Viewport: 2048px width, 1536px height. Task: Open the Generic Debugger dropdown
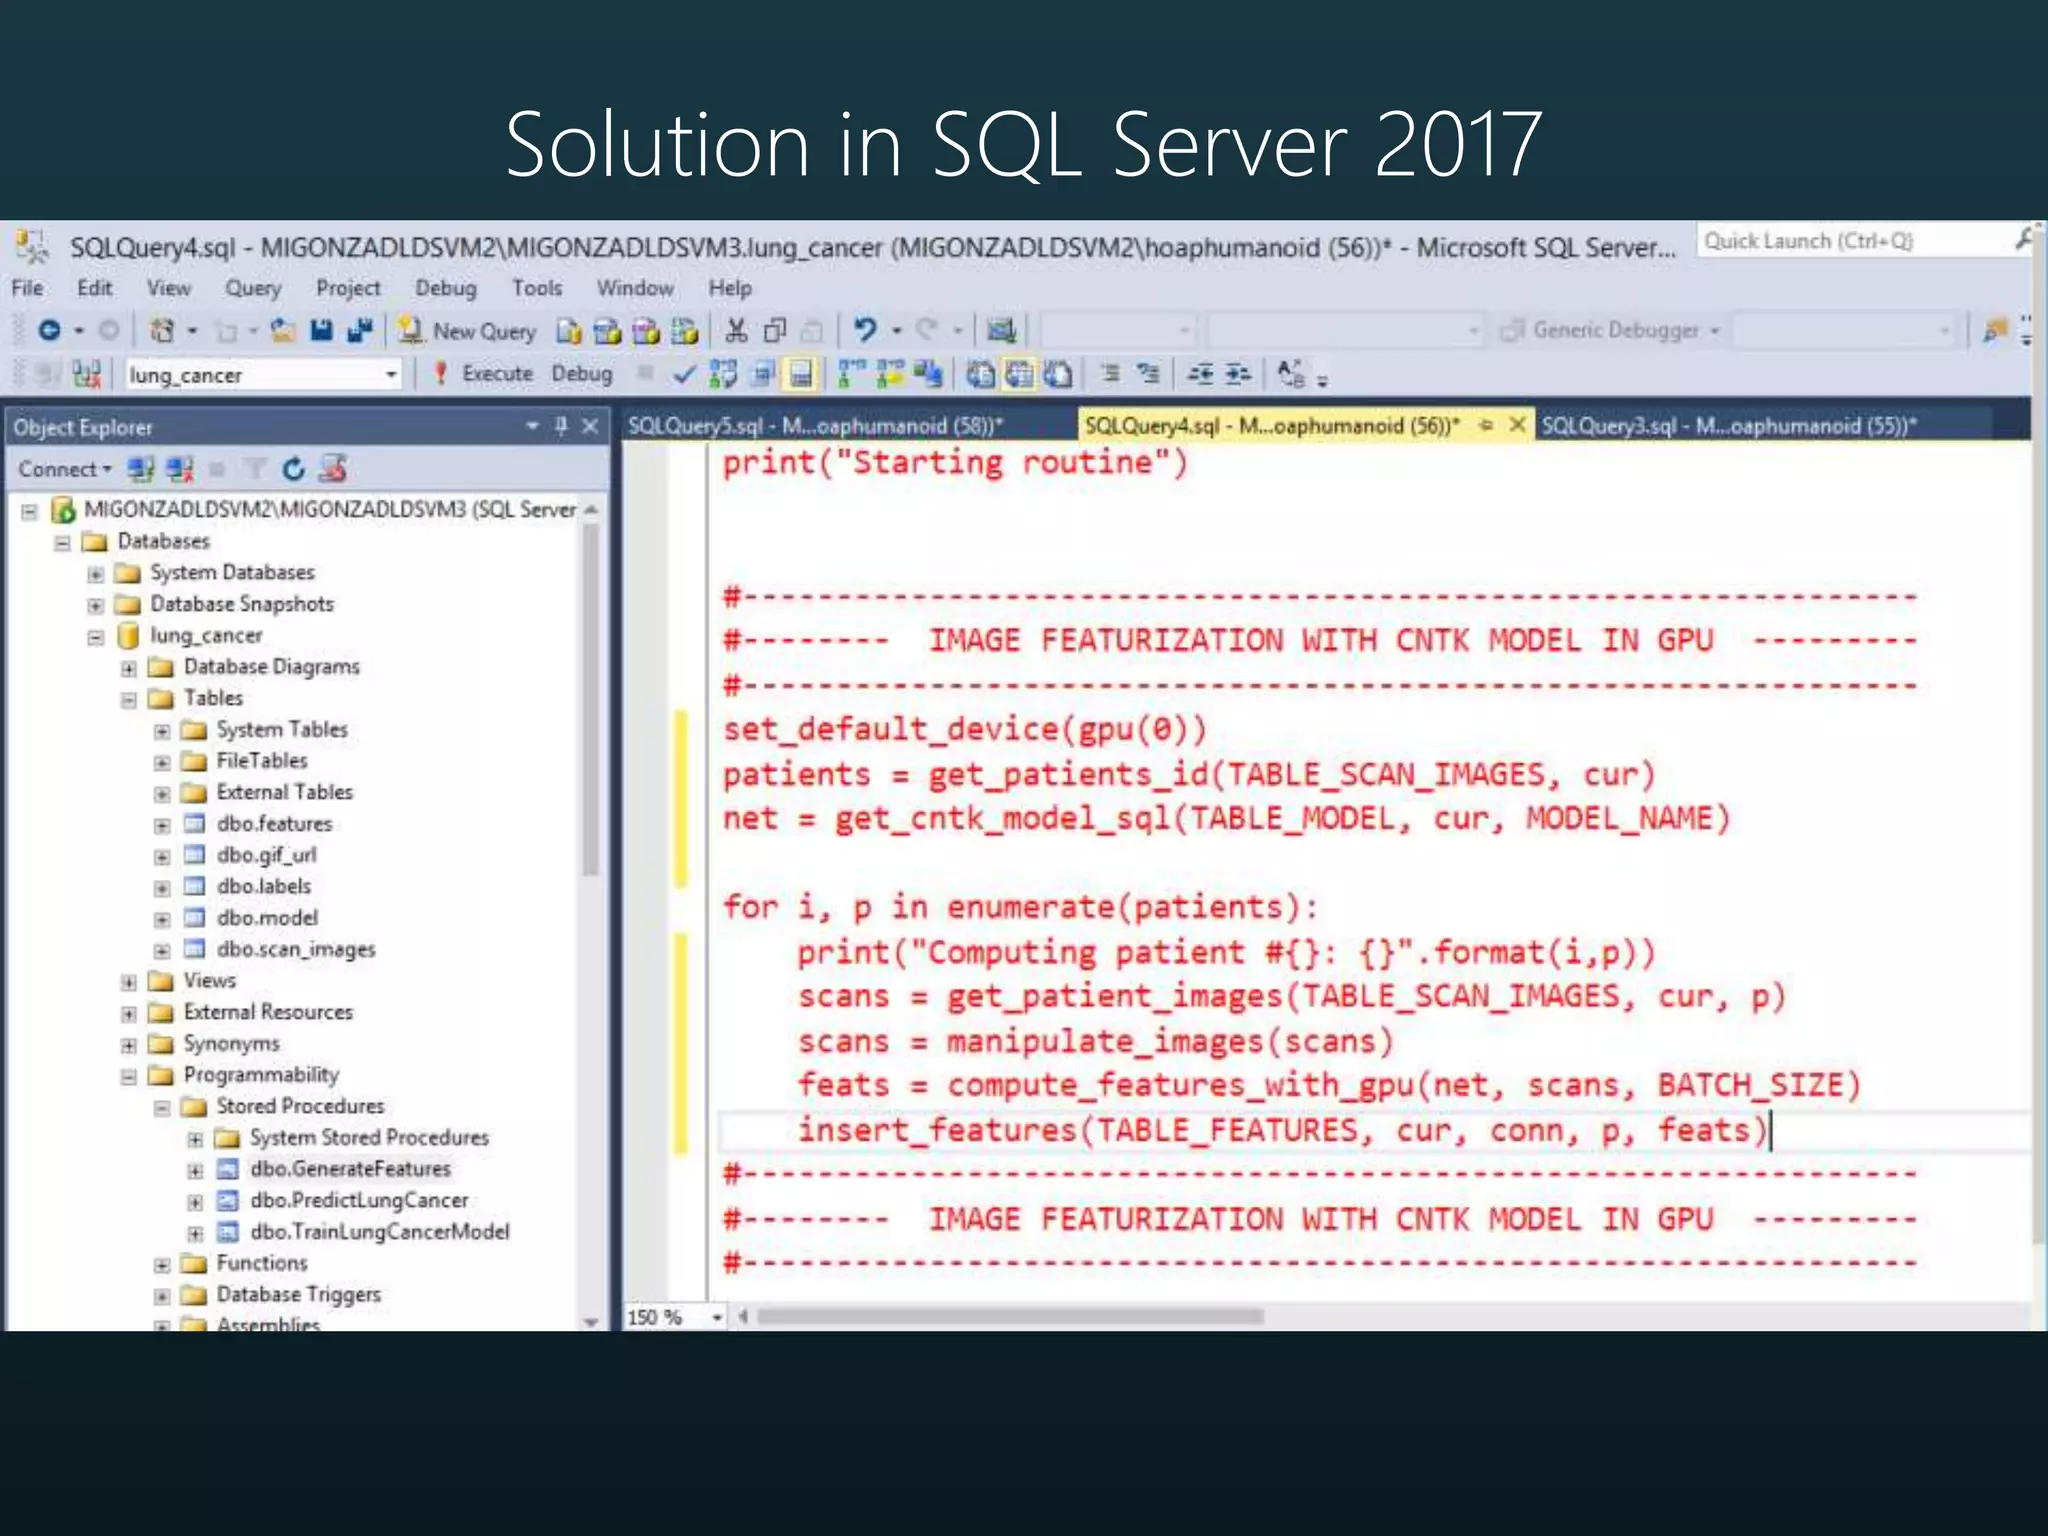coord(1714,330)
